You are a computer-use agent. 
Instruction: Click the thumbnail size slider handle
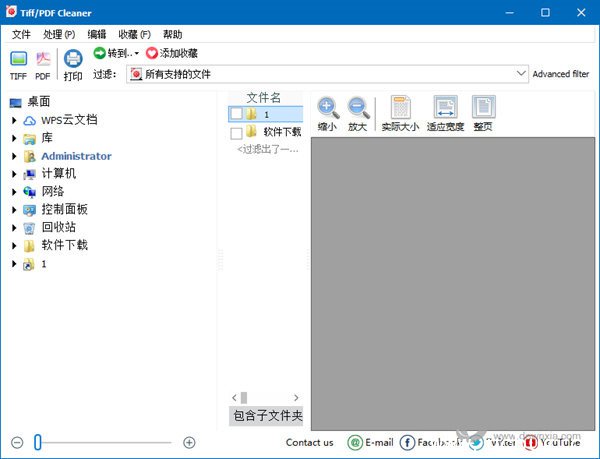pyautogui.click(x=38, y=442)
